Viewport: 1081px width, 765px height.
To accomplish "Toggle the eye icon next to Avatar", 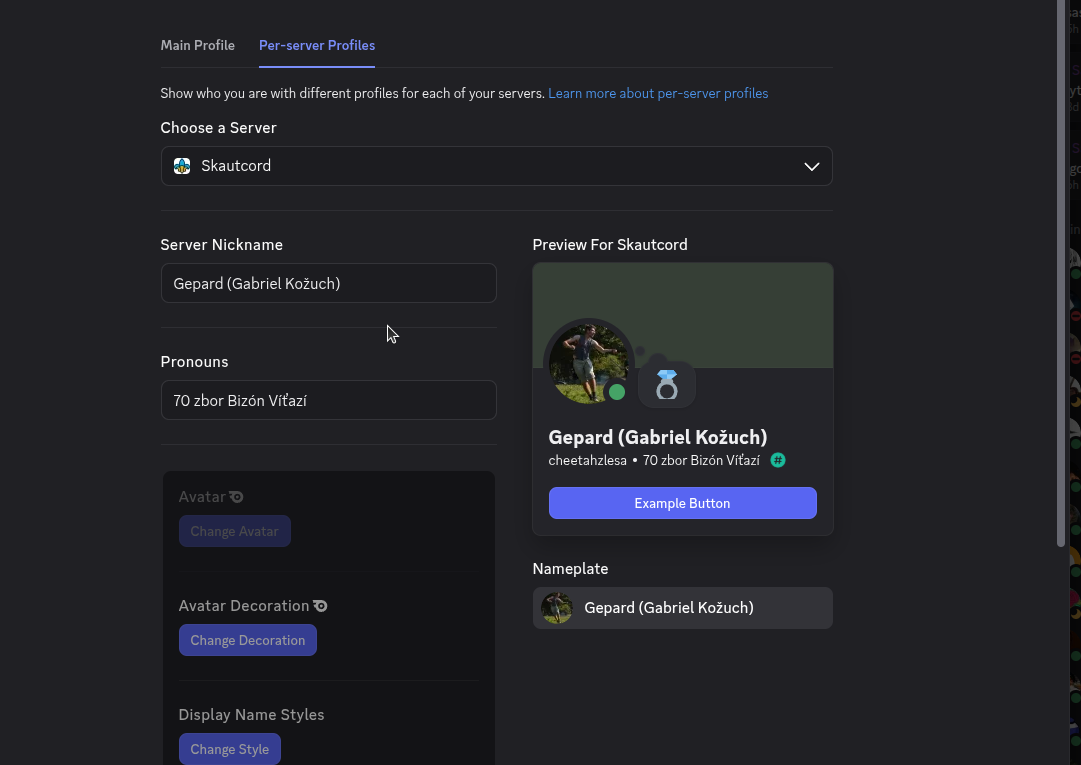I will [236, 496].
